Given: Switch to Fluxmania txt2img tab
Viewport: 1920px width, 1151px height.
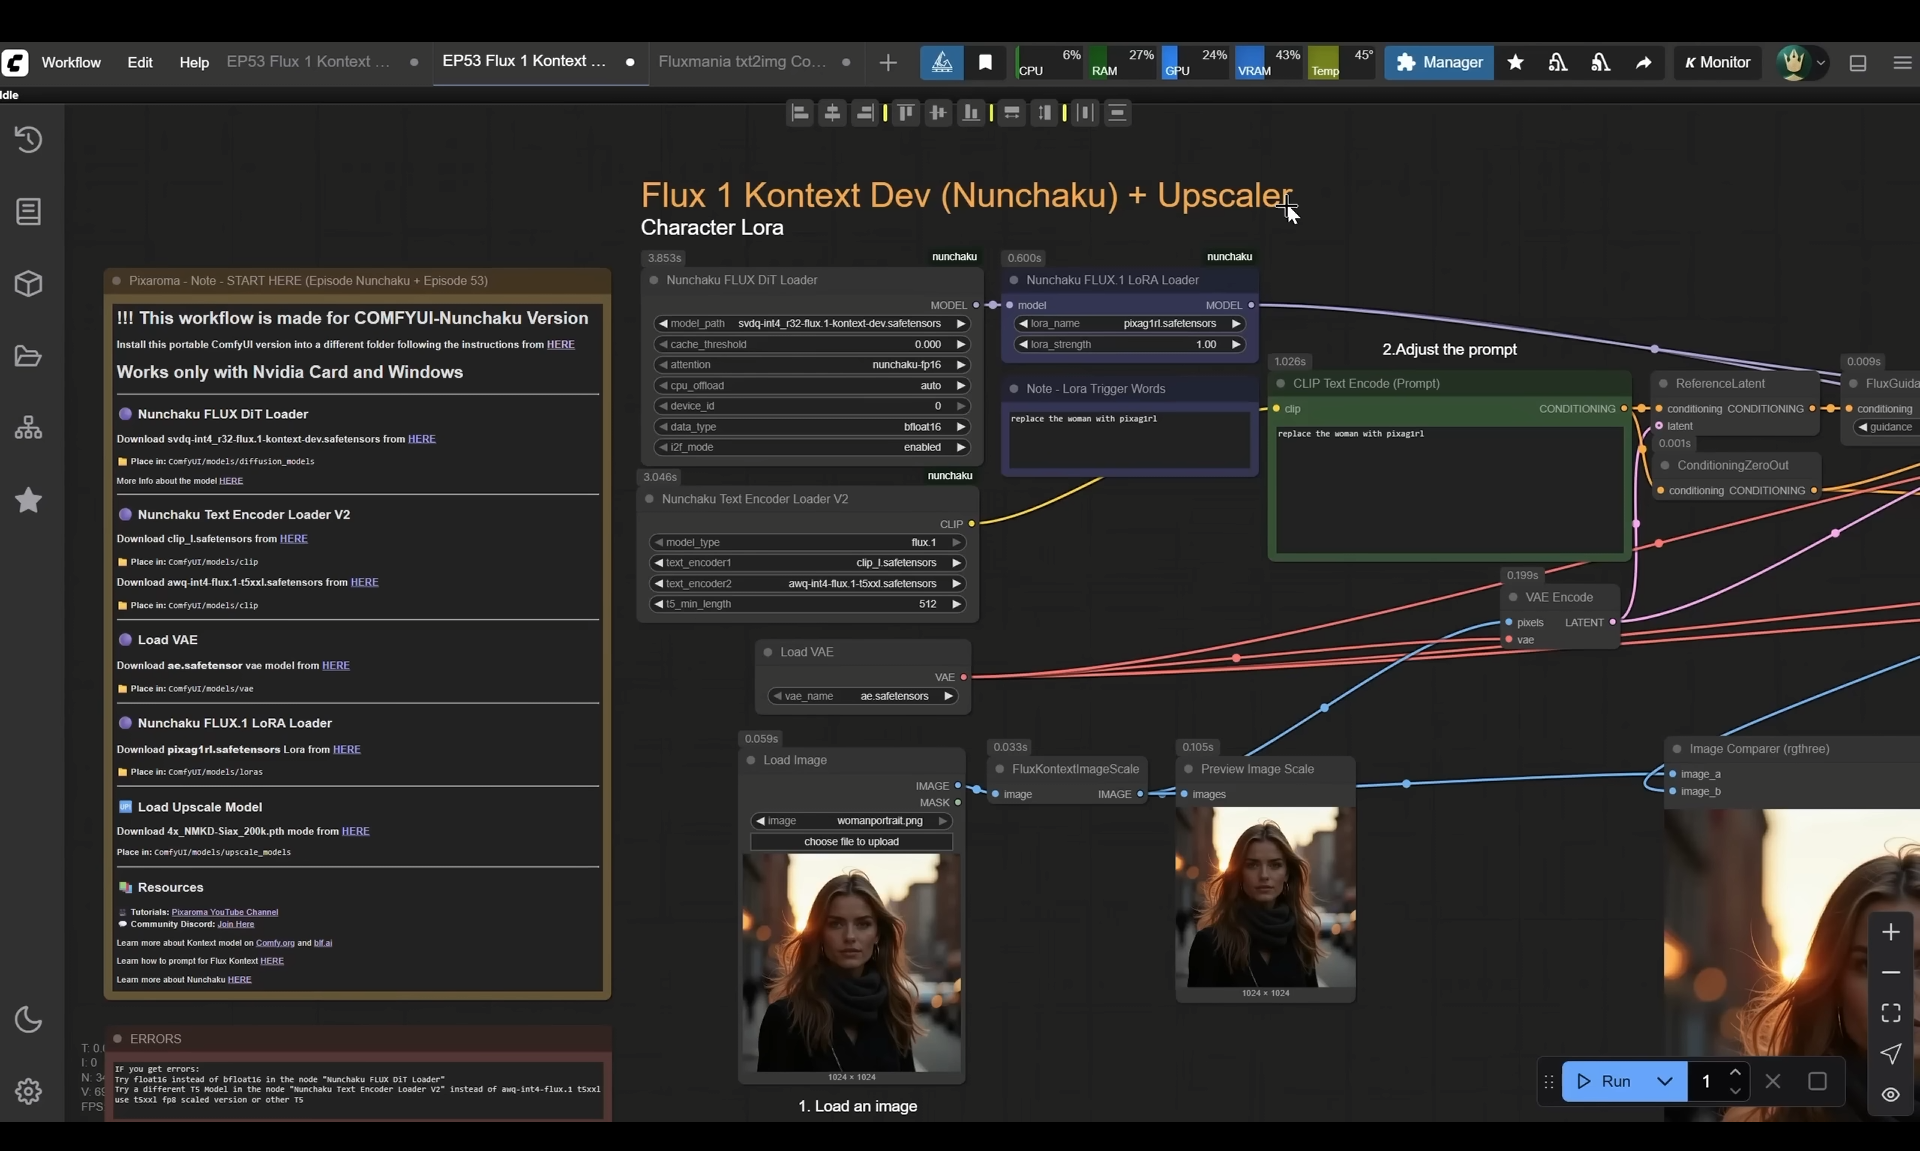Looking at the screenshot, I should click(x=742, y=61).
